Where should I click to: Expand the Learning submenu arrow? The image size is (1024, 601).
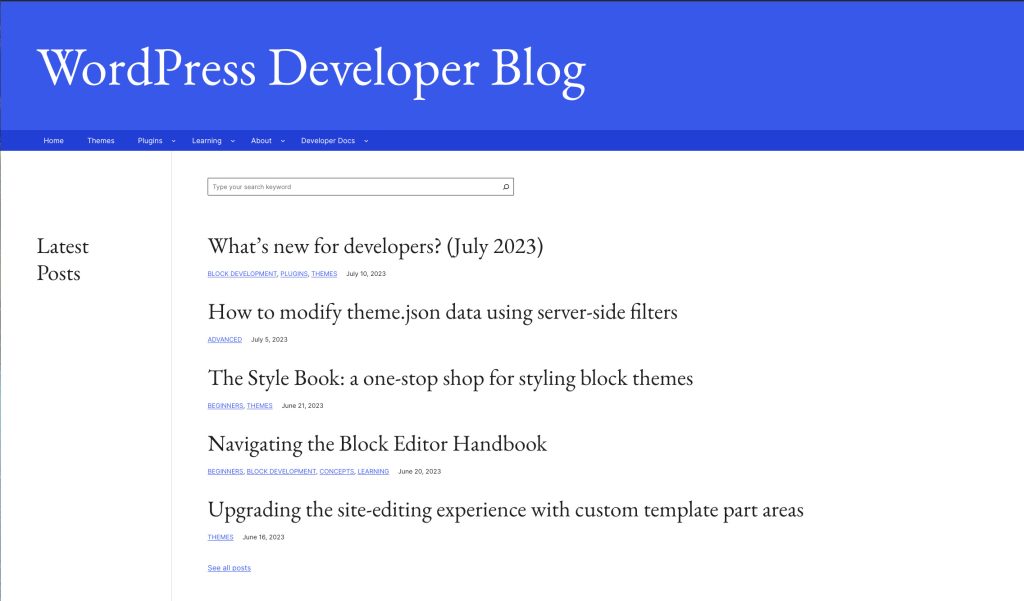[x=232, y=141]
